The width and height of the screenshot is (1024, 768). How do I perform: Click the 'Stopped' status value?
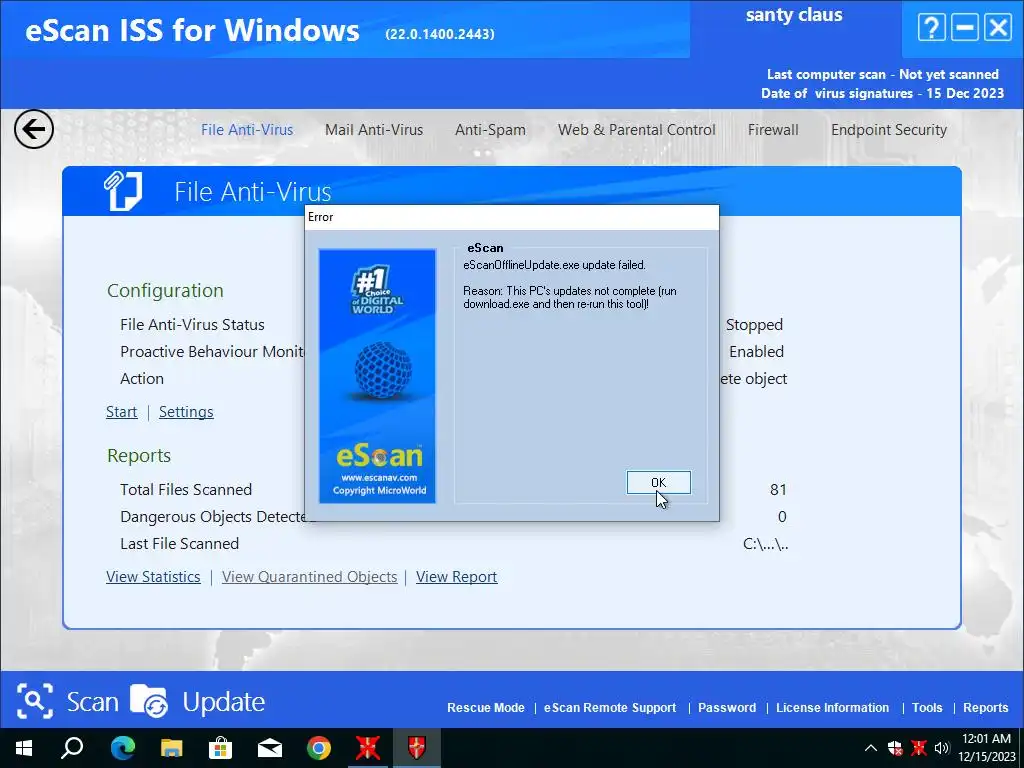754,325
